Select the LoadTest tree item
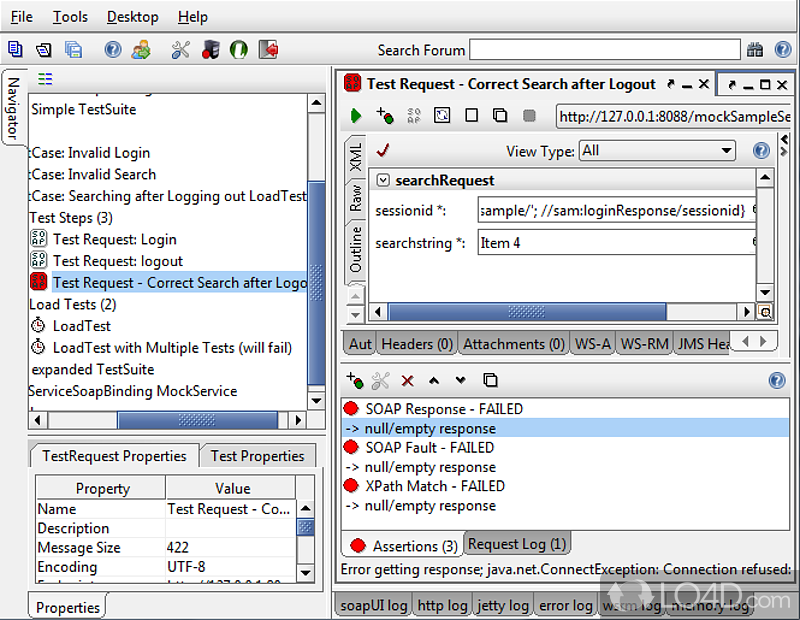Image resolution: width=800 pixels, height=620 pixels. tap(81, 326)
